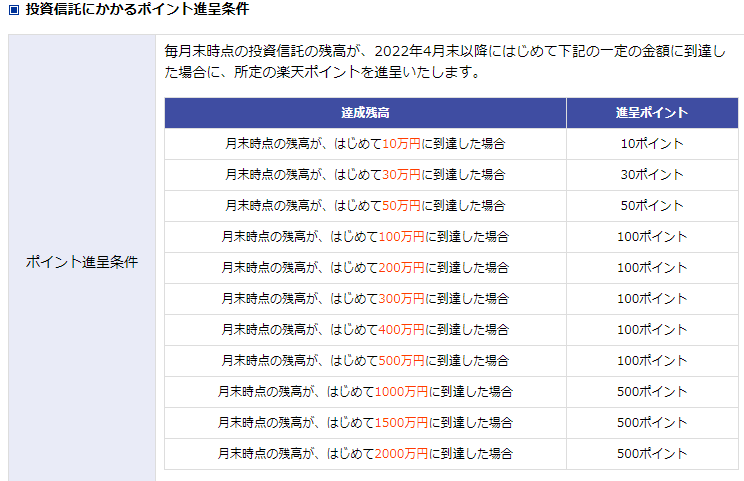Image resolution: width=744 pixels, height=481 pixels.
Task: Click the 進呈ポイント column header
Action: pyautogui.click(x=652, y=113)
